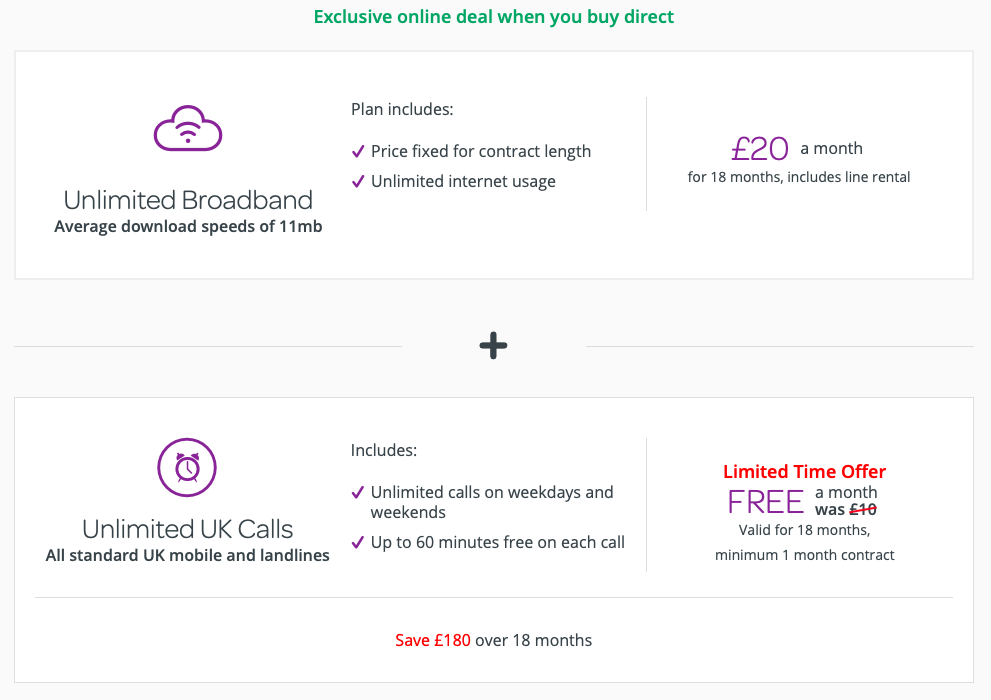Select the Unlimited Broadband heading
The height and width of the screenshot is (700, 991).
188,199
